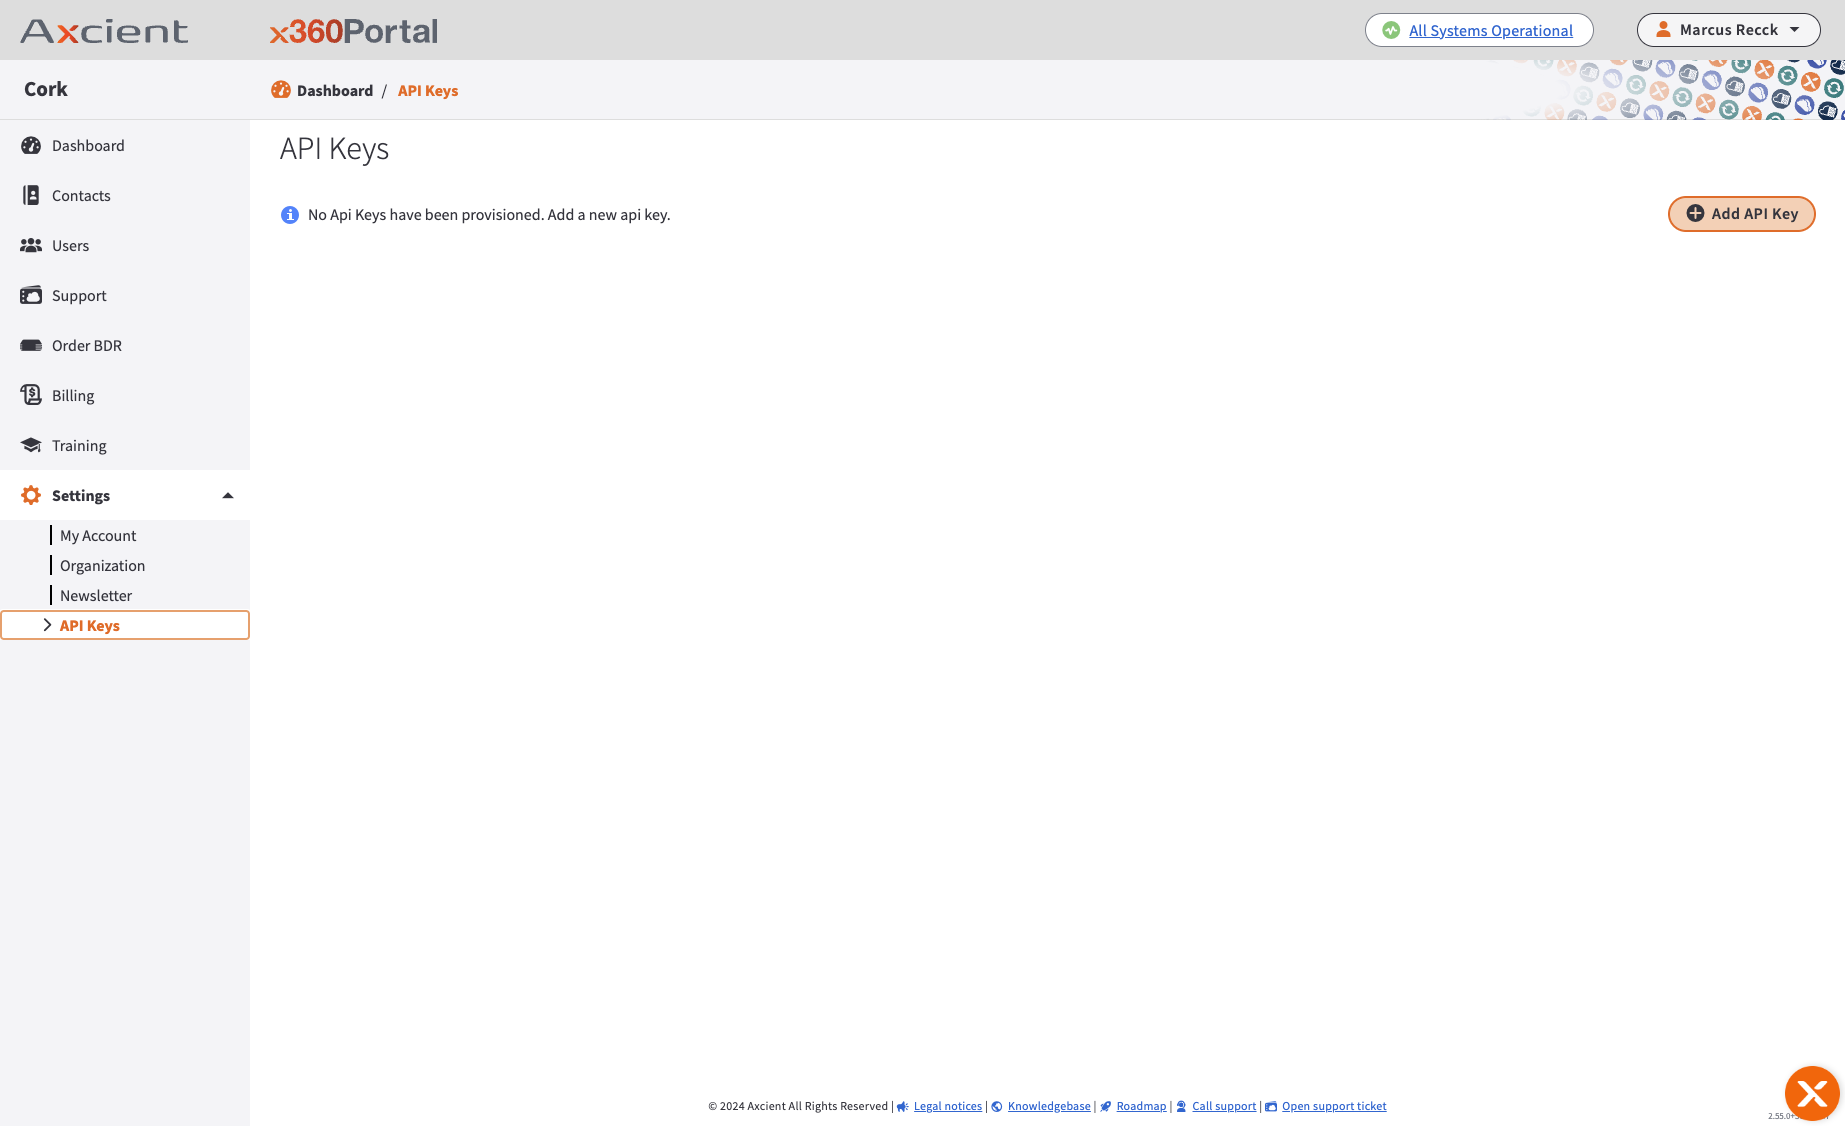Image resolution: width=1845 pixels, height=1126 pixels.
Task: Click the plus icon on Add API Key
Action: (x=1695, y=213)
